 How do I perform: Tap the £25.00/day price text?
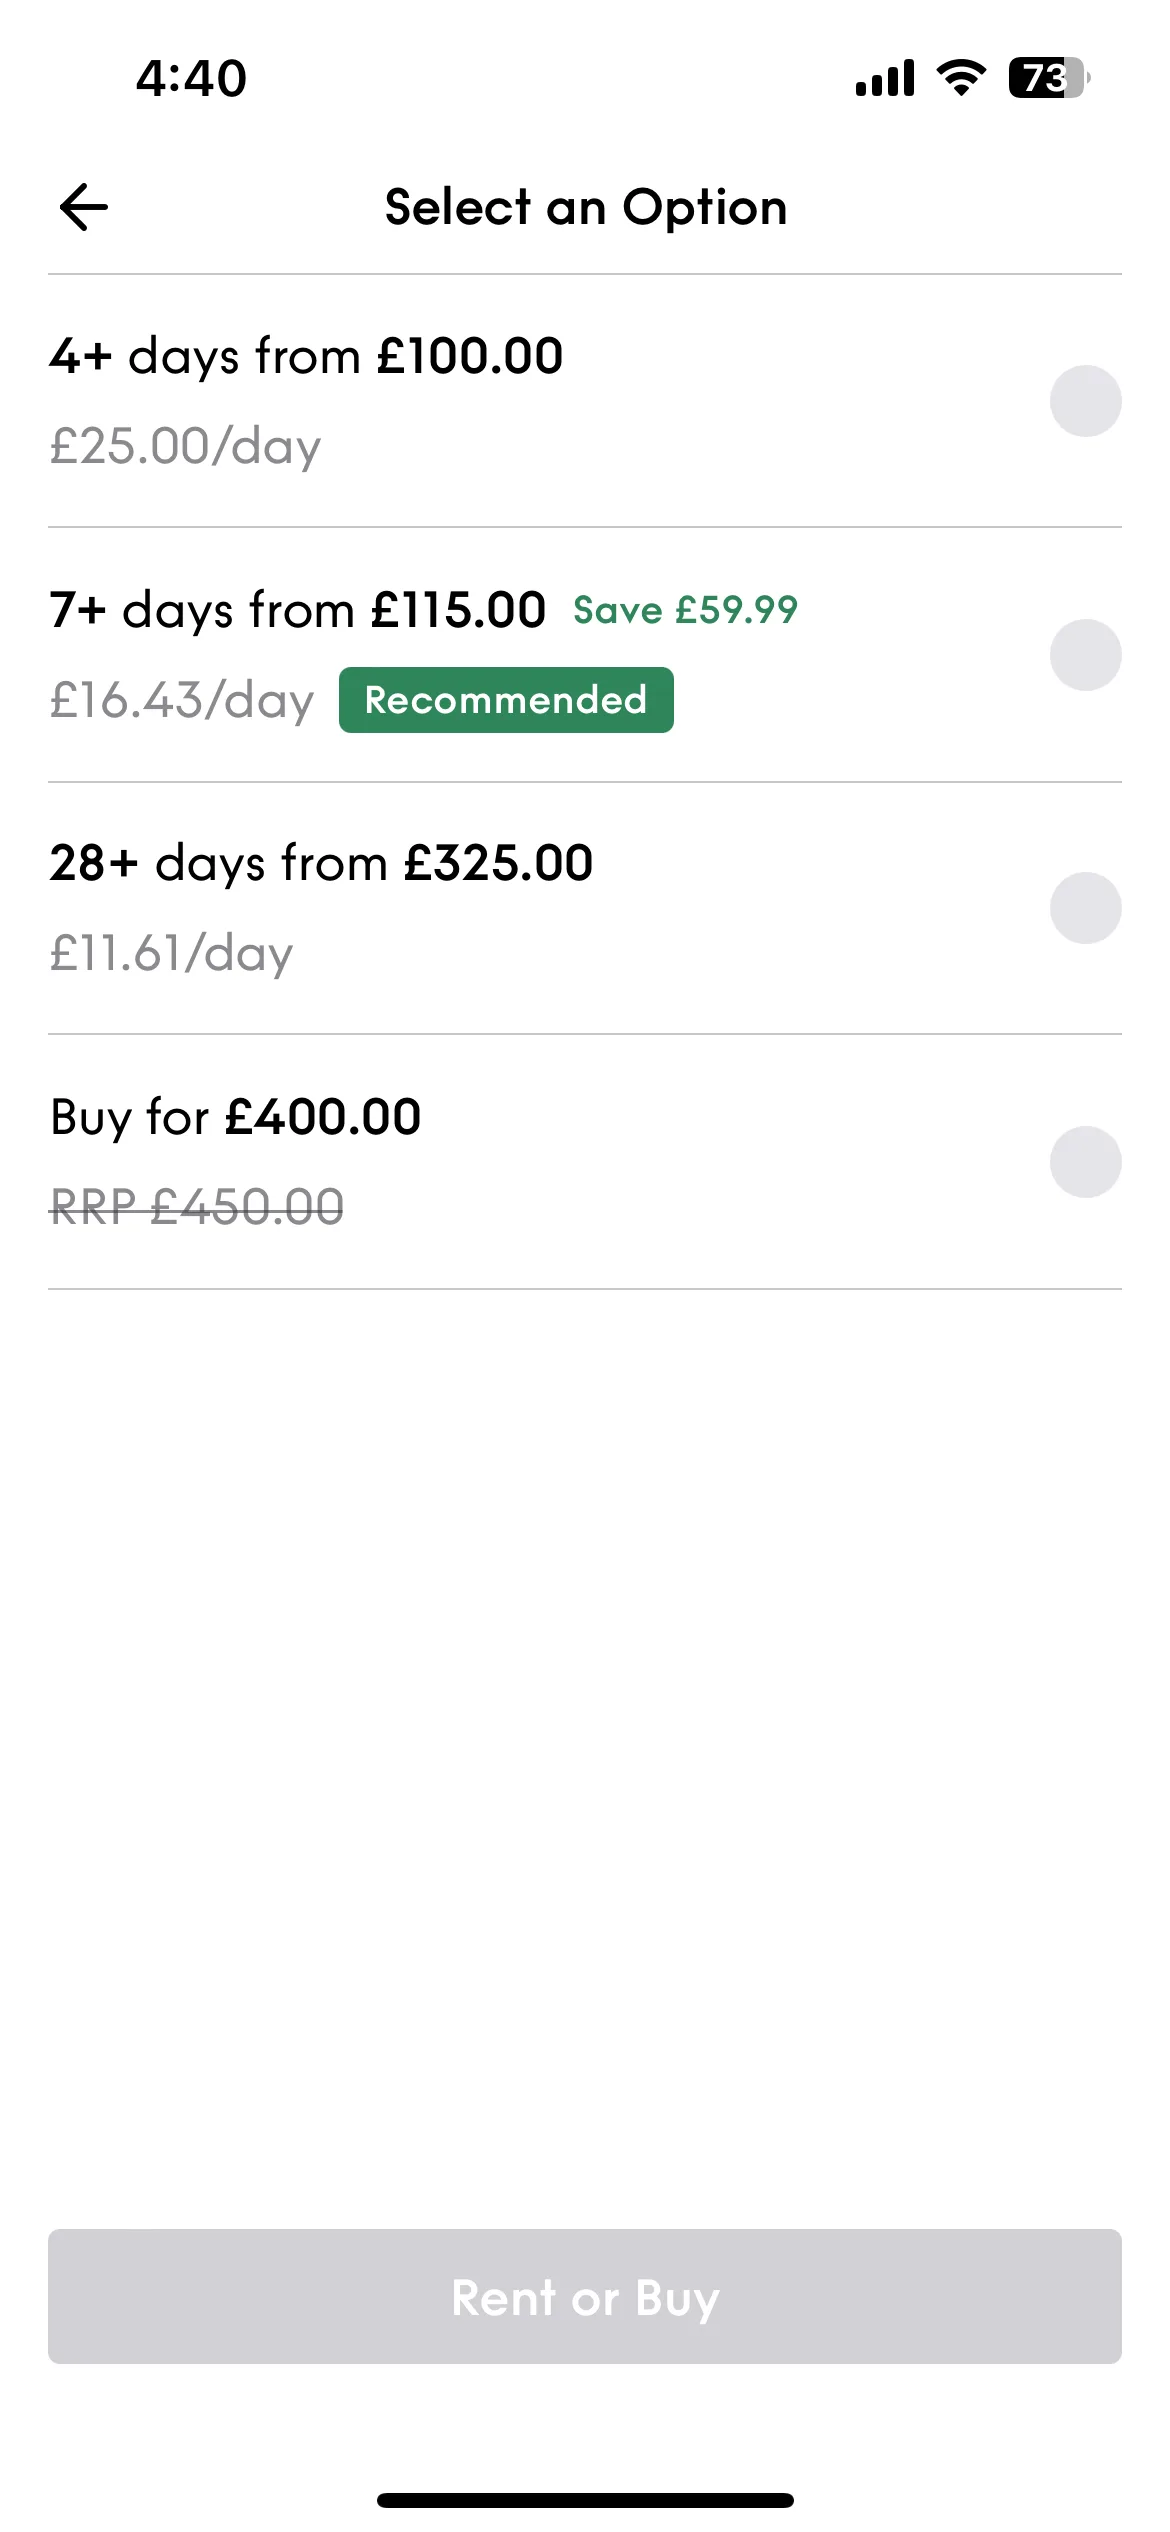[185, 446]
